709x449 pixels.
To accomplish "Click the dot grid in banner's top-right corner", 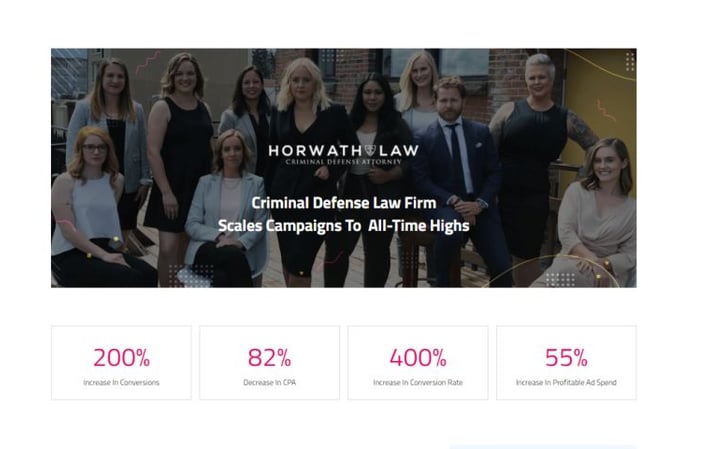I will (630, 62).
